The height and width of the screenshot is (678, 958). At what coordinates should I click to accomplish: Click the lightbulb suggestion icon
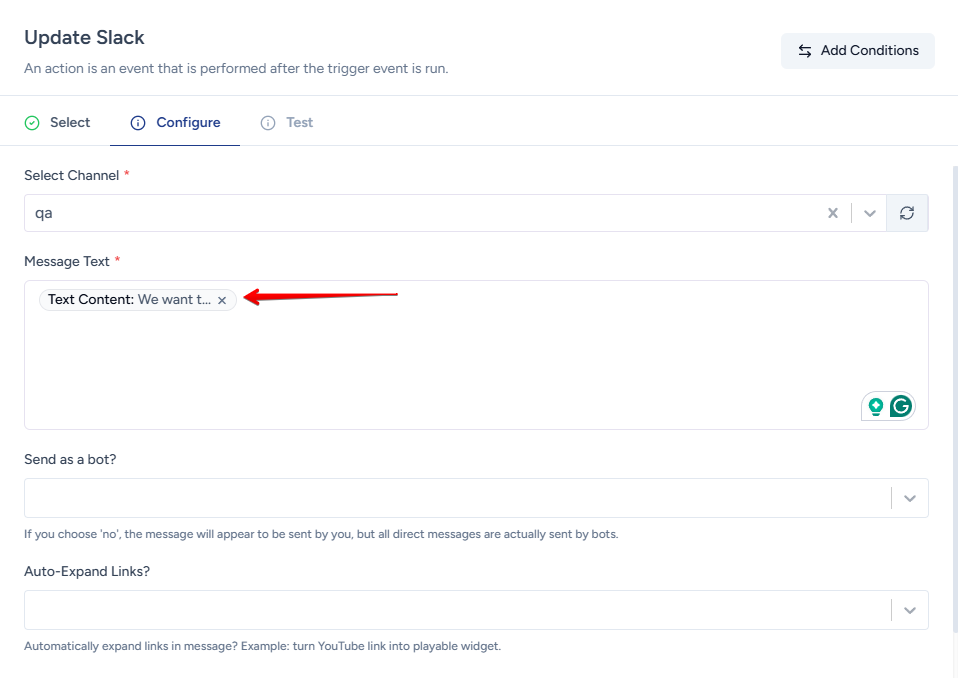[876, 406]
